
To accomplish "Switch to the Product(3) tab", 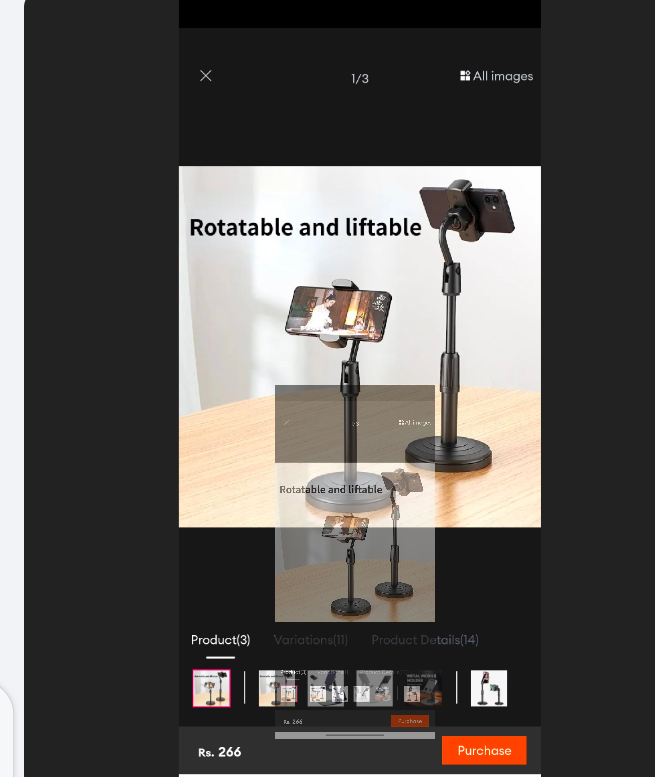I will click(x=220, y=640).
